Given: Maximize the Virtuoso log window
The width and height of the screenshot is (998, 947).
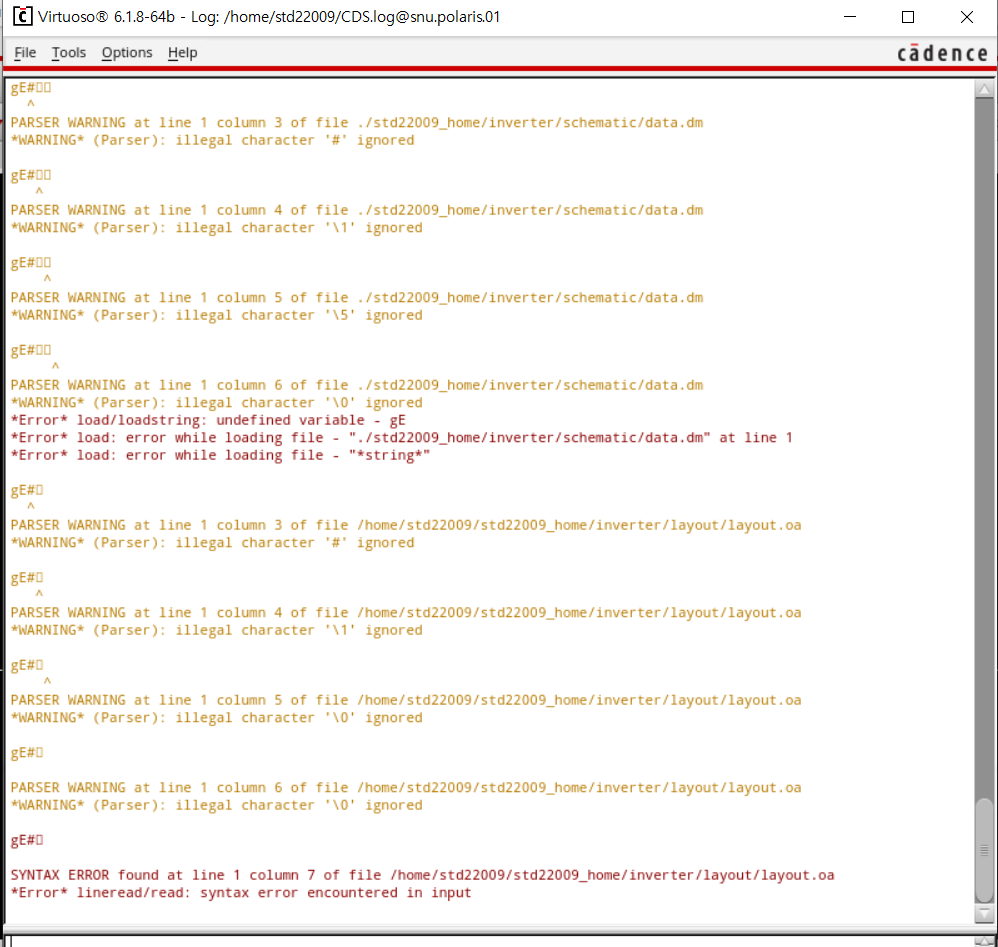Looking at the screenshot, I should tap(908, 17).
